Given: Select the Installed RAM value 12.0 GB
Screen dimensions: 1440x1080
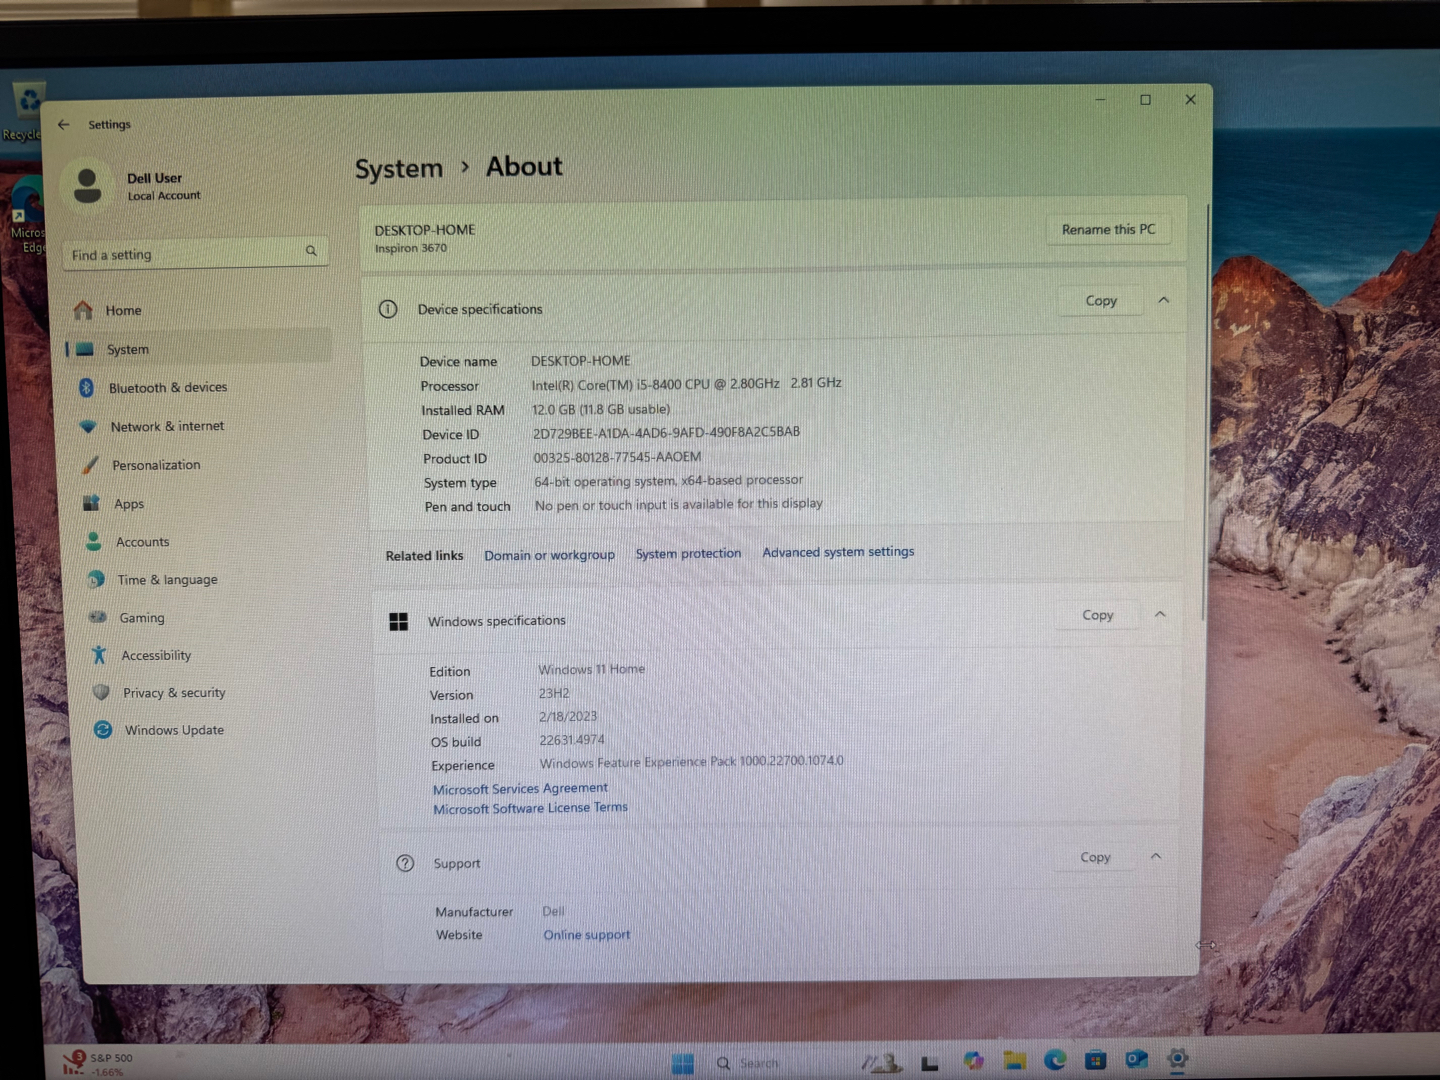Looking at the screenshot, I should 601,409.
